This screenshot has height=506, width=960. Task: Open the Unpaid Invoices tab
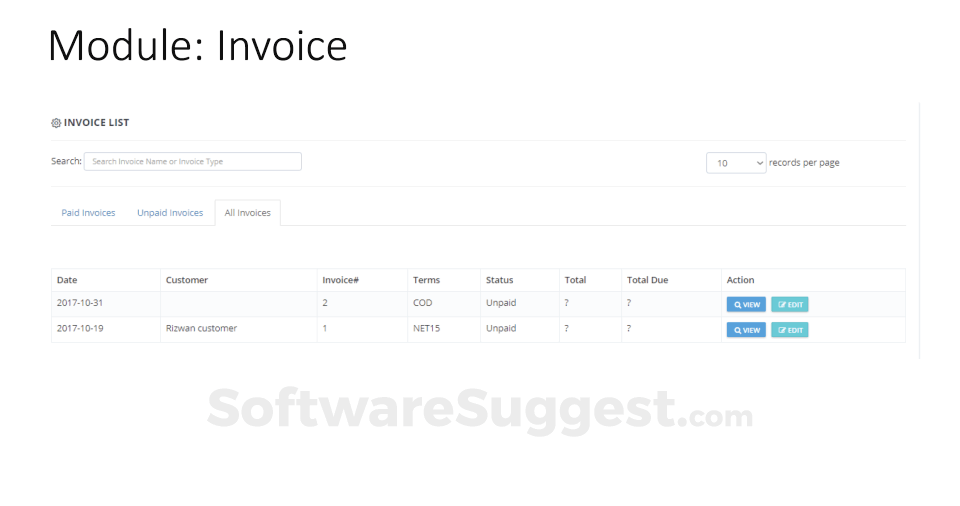(170, 213)
